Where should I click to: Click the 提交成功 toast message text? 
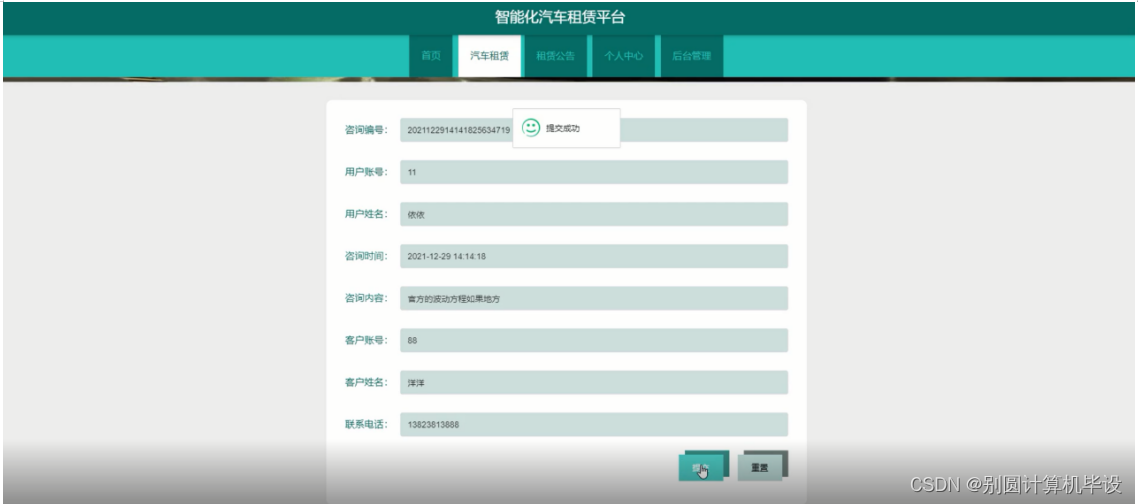point(563,129)
